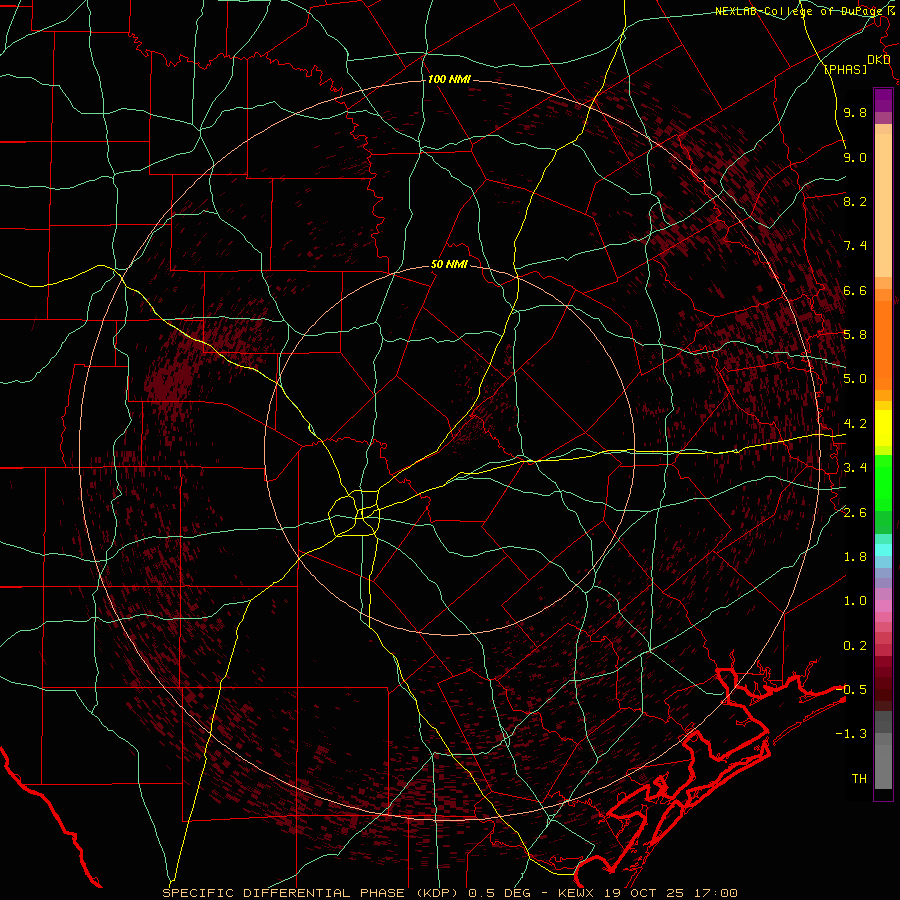This screenshot has width=900, height=900.
Task: Click the peach segment of color bar
Action: pos(883,207)
